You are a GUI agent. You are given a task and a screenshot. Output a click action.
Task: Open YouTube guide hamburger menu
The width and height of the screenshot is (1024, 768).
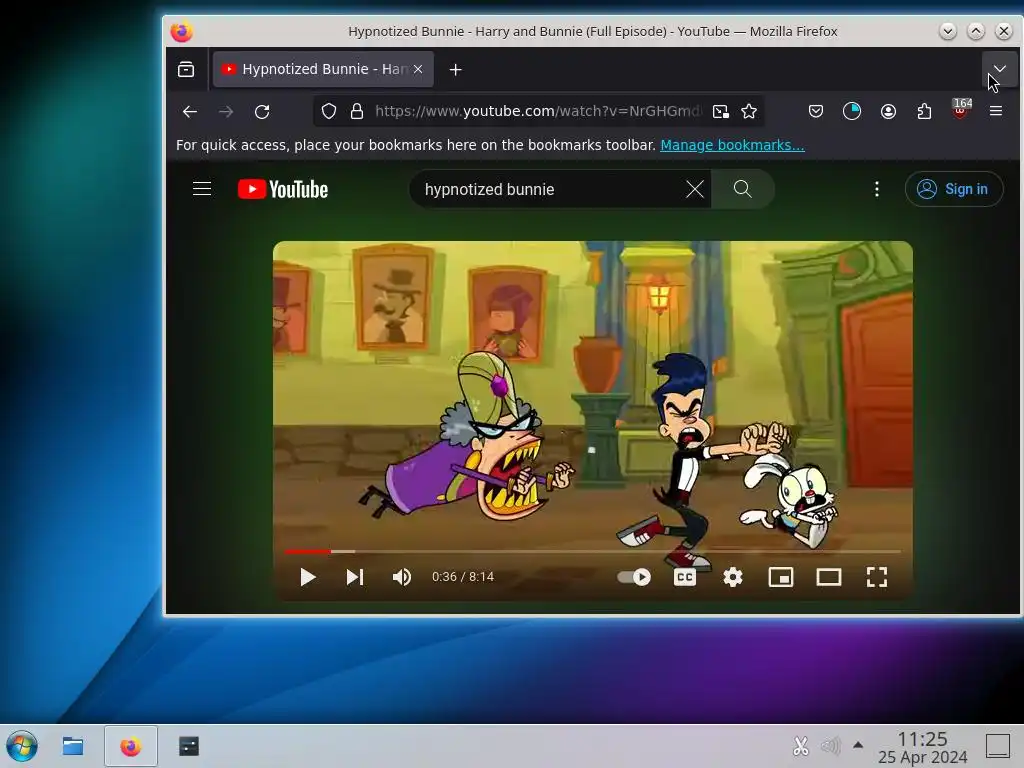(x=202, y=189)
